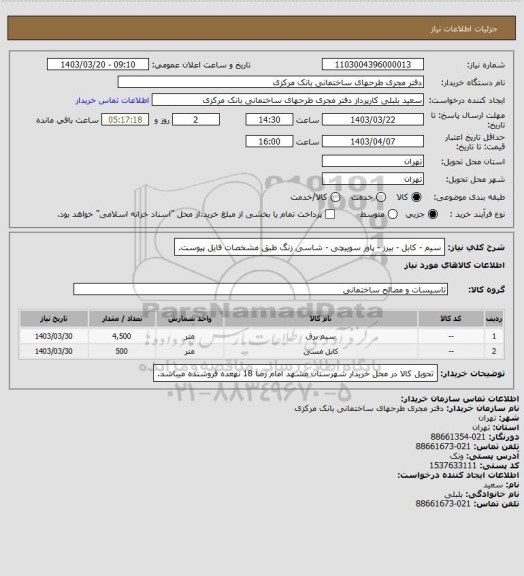The height and width of the screenshot is (576, 524).
Task: Toggle the اسناد خزانه اسلامی payment checkbox
Action: point(330,214)
